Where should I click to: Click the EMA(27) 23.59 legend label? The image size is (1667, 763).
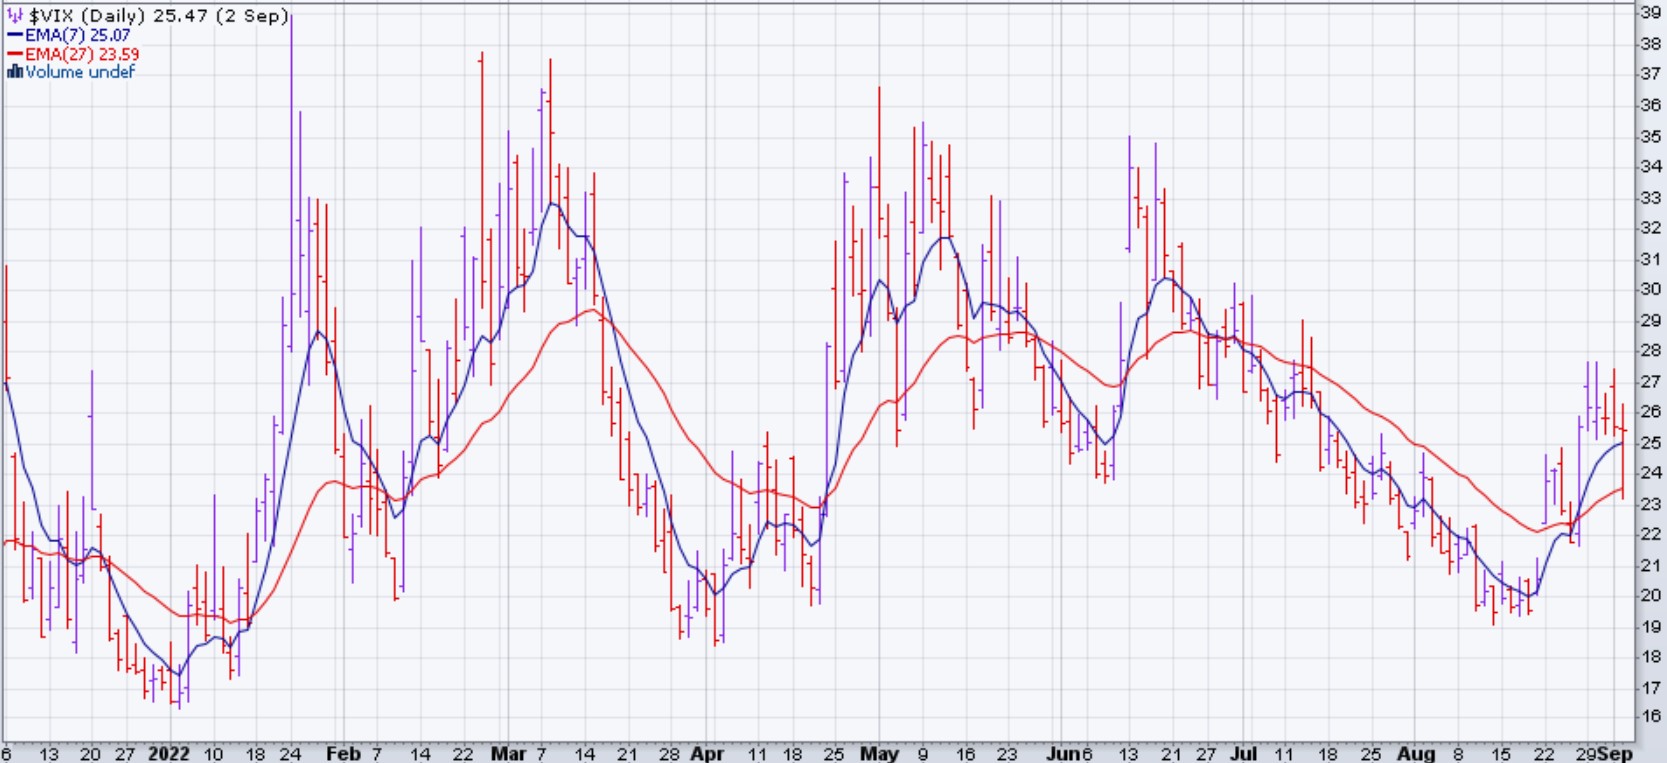[82, 54]
